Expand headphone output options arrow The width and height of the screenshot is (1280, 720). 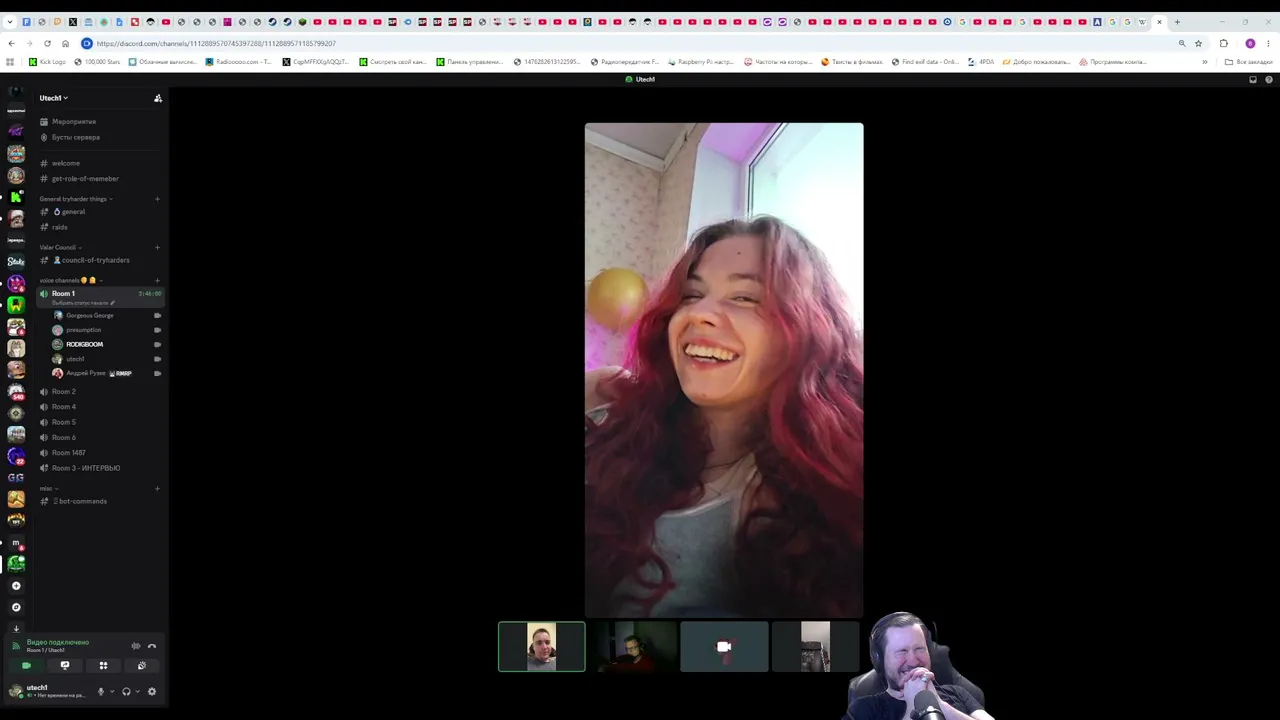click(138, 691)
